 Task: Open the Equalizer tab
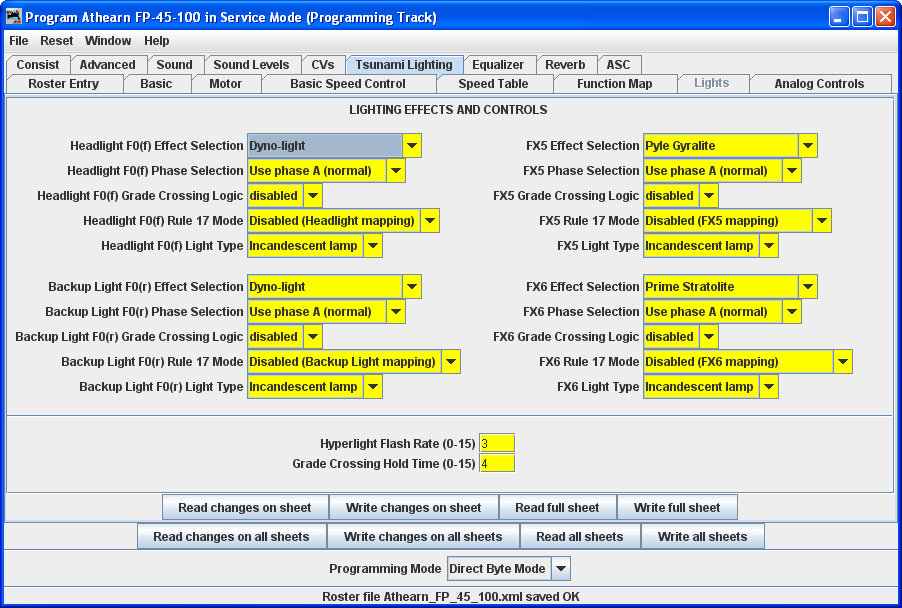pos(498,65)
